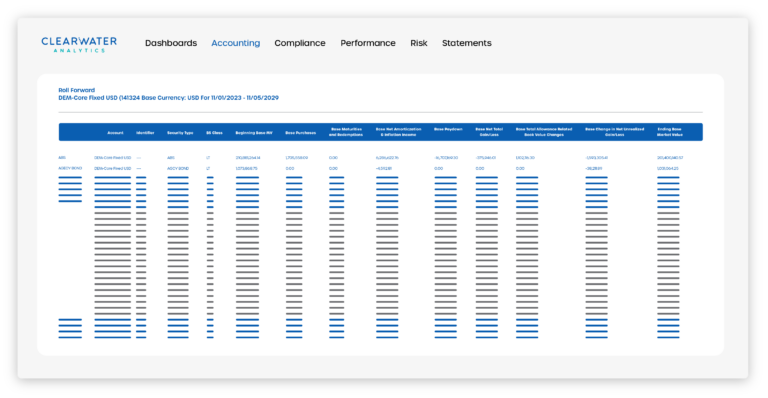Click Beginning Base MV value in AGCY BOND row
The image size is (768, 398).
[246, 168]
